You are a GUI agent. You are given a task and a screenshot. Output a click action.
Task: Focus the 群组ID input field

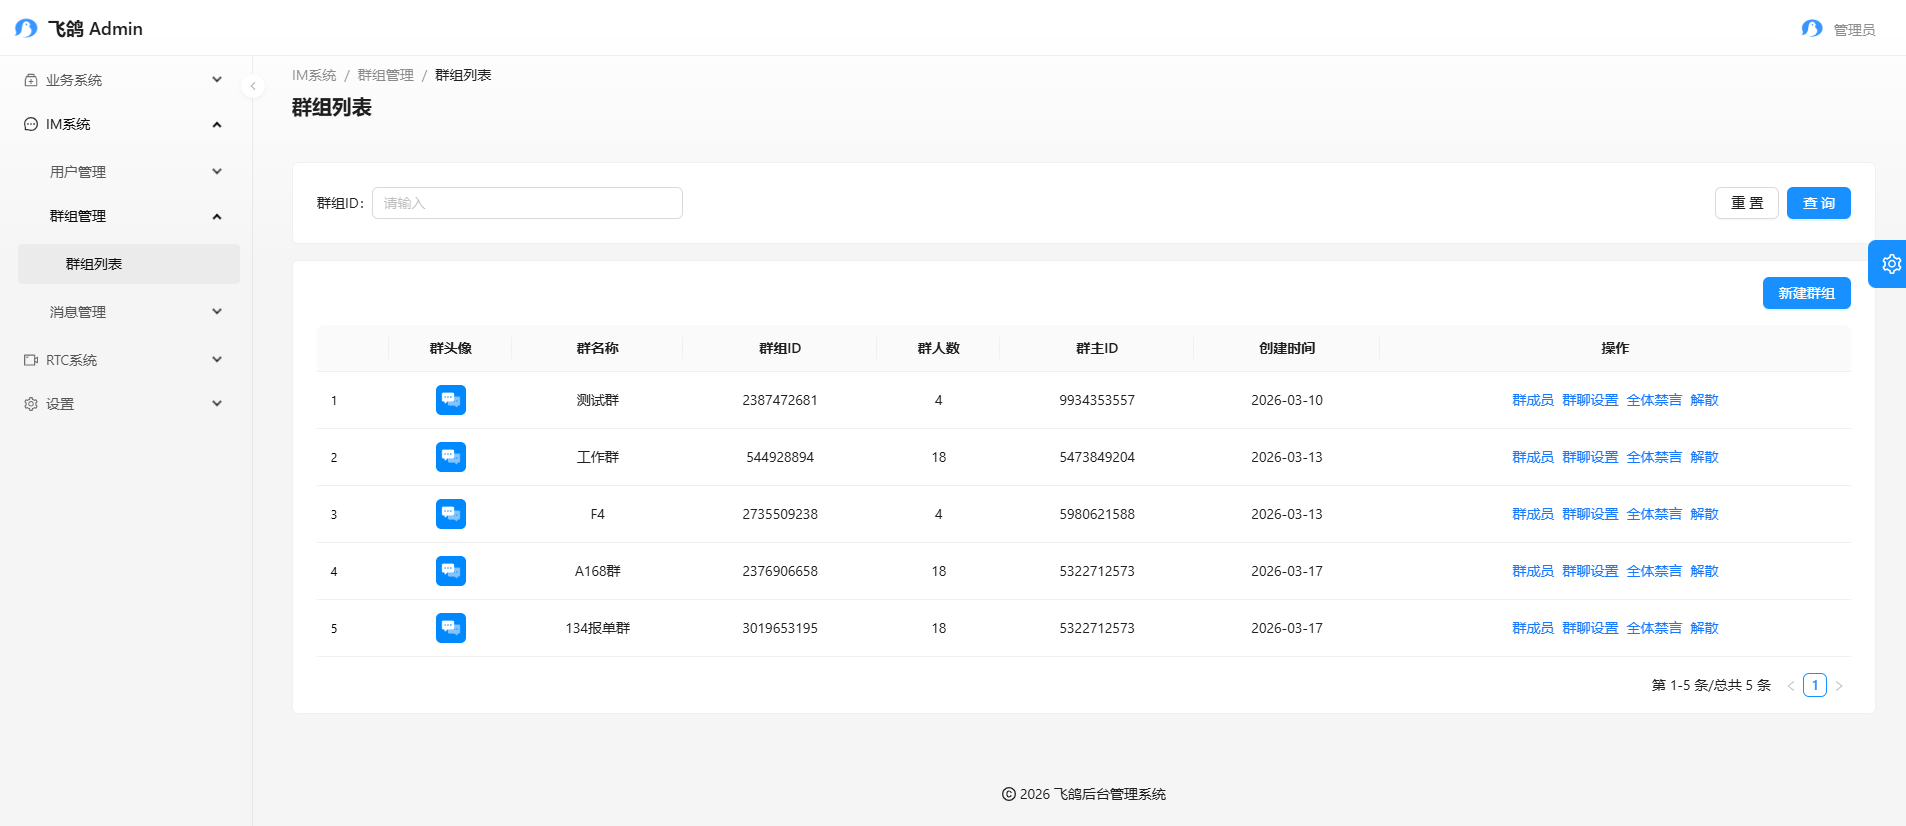pyautogui.click(x=527, y=203)
